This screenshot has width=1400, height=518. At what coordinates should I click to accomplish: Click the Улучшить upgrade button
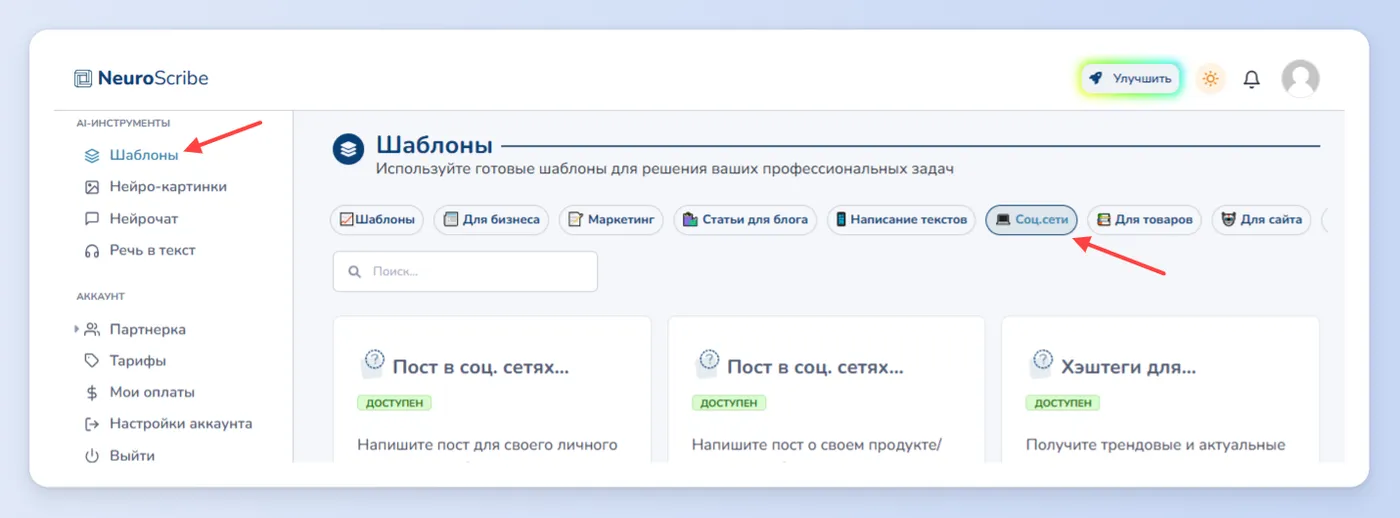click(x=1130, y=78)
